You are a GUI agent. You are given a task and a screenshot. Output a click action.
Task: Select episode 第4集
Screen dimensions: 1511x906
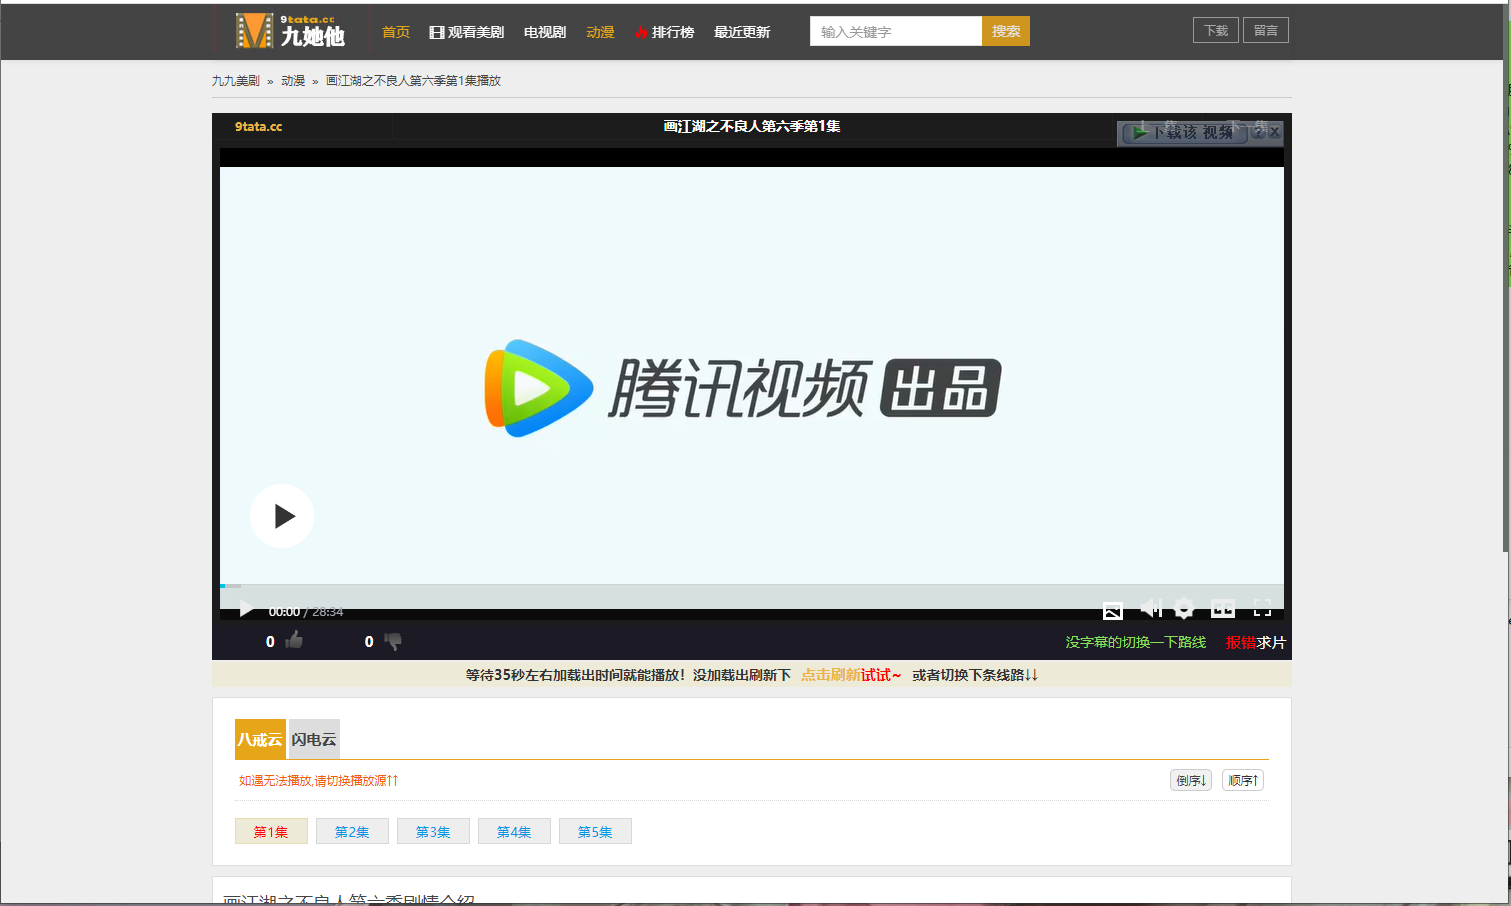click(x=514, y=831)
